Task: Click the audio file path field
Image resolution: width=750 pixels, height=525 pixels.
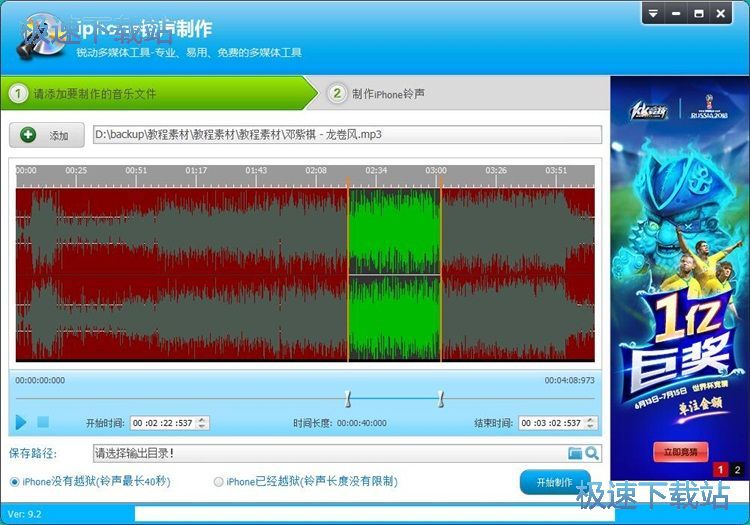Action: pos(347,135)
